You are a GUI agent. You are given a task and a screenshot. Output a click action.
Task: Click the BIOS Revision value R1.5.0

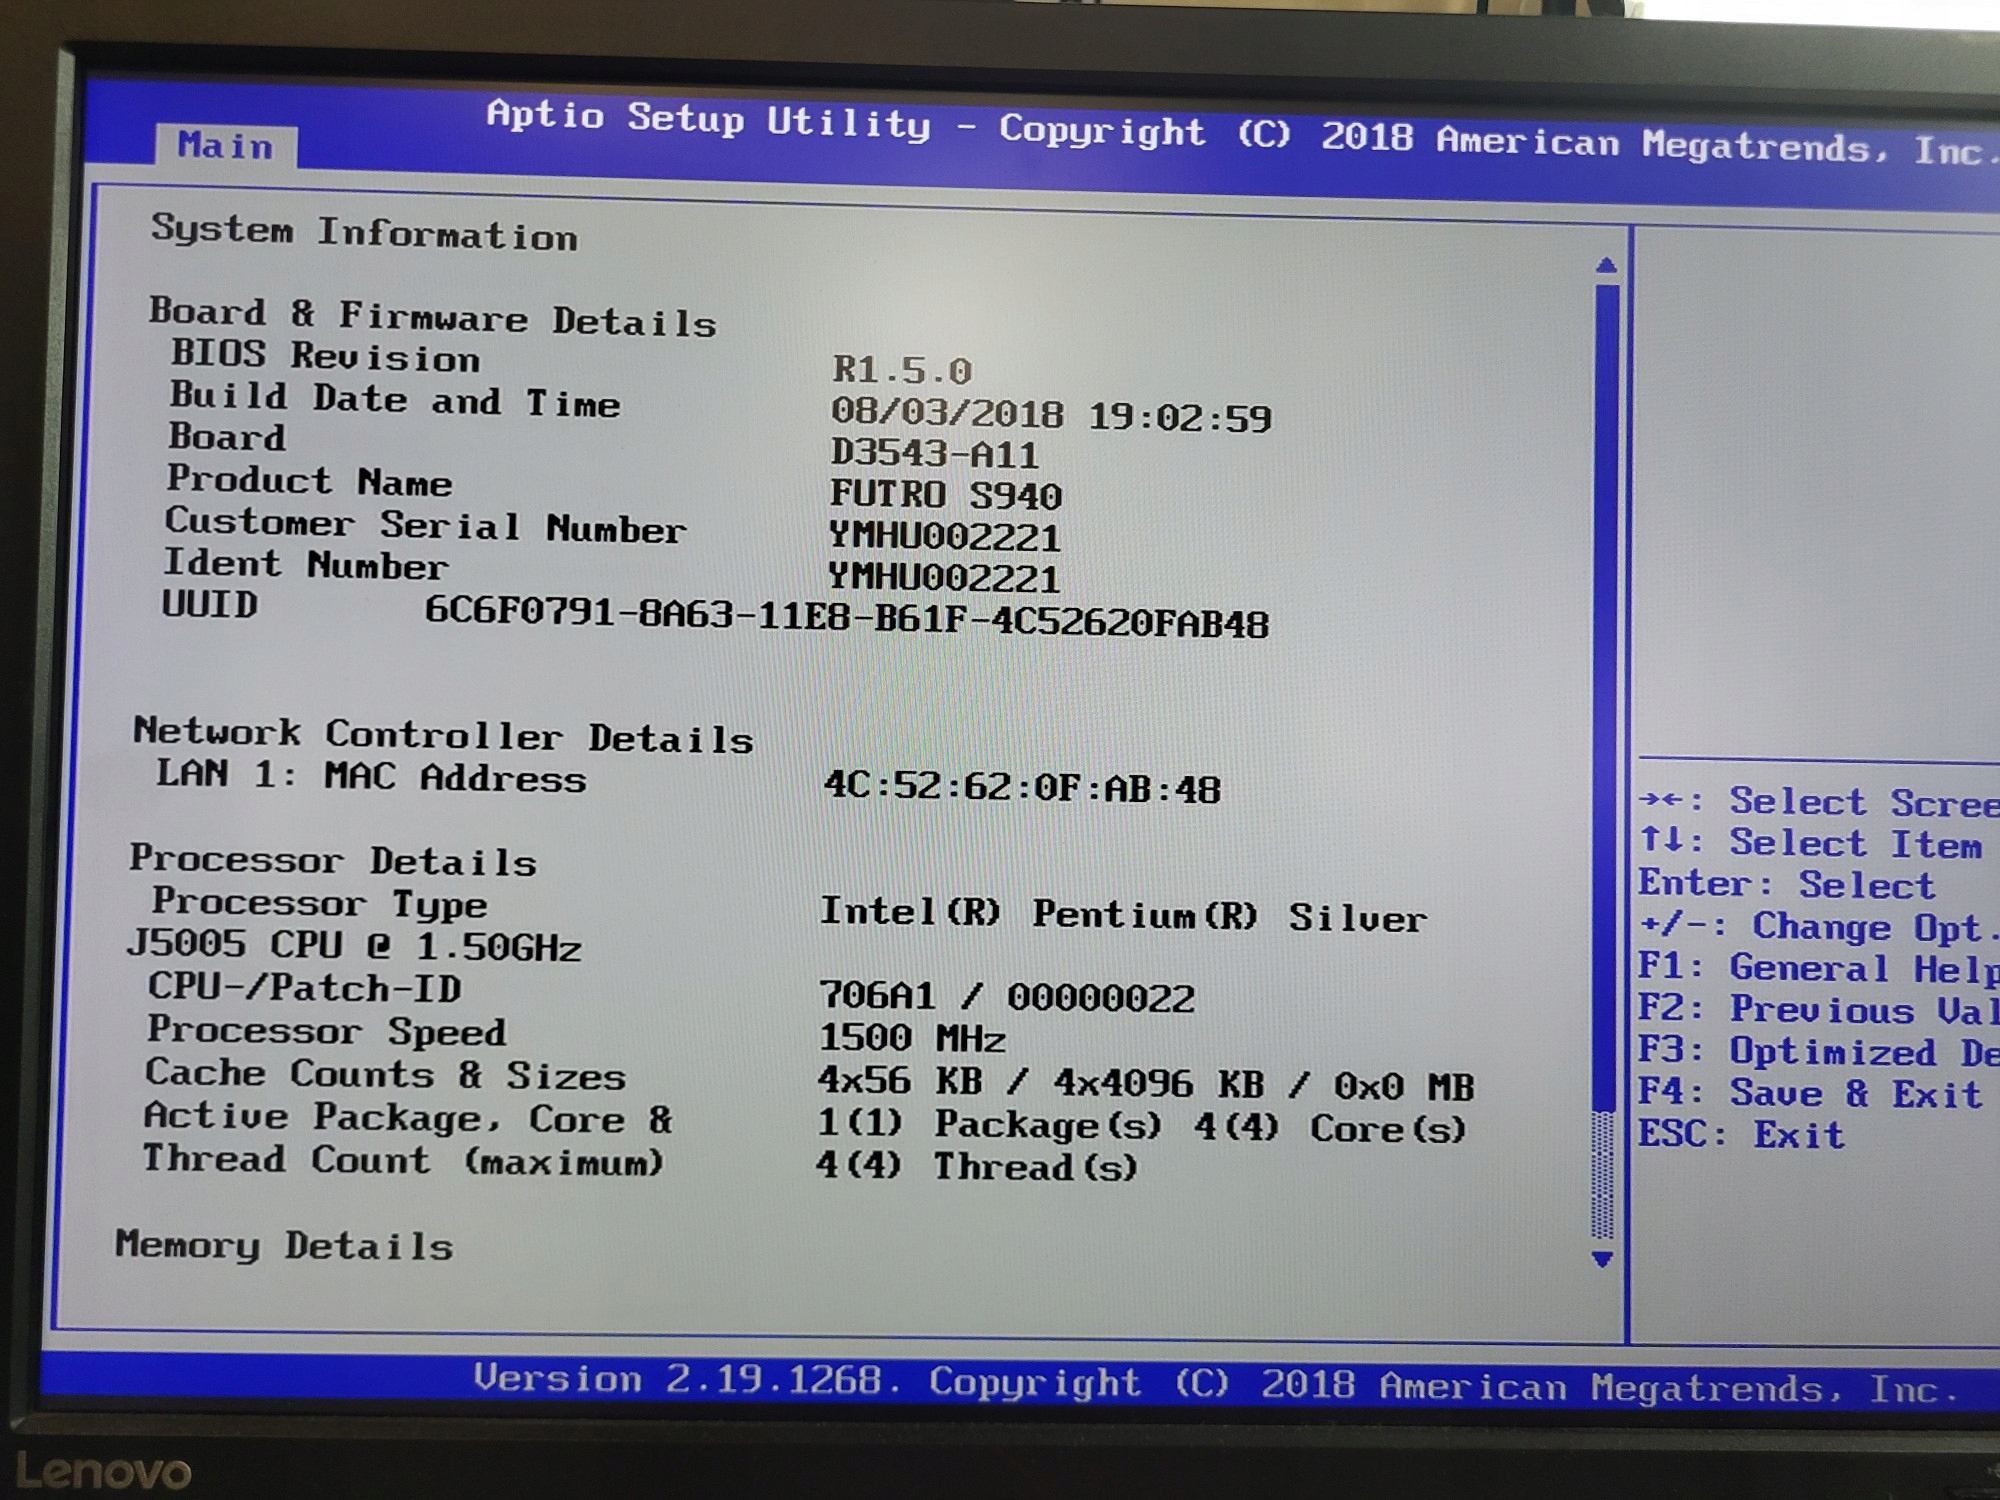coord(902,371)
